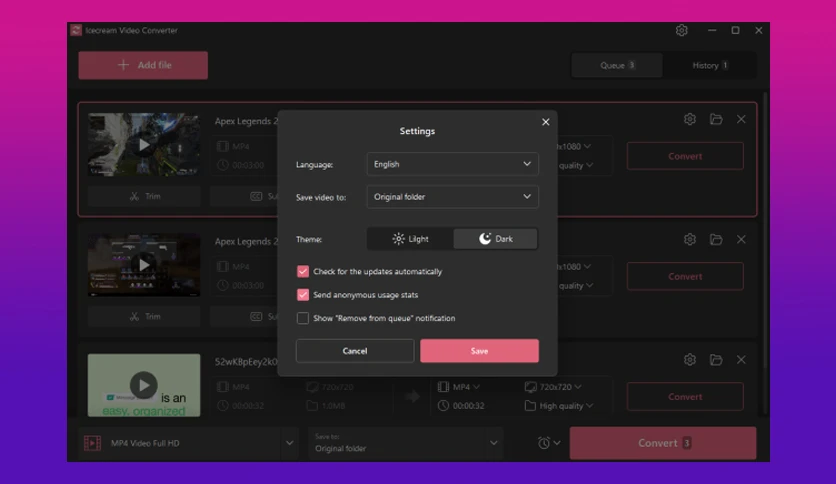Select the Light theme option
This screenshot has height=484, width=836.
click(410, 239)
